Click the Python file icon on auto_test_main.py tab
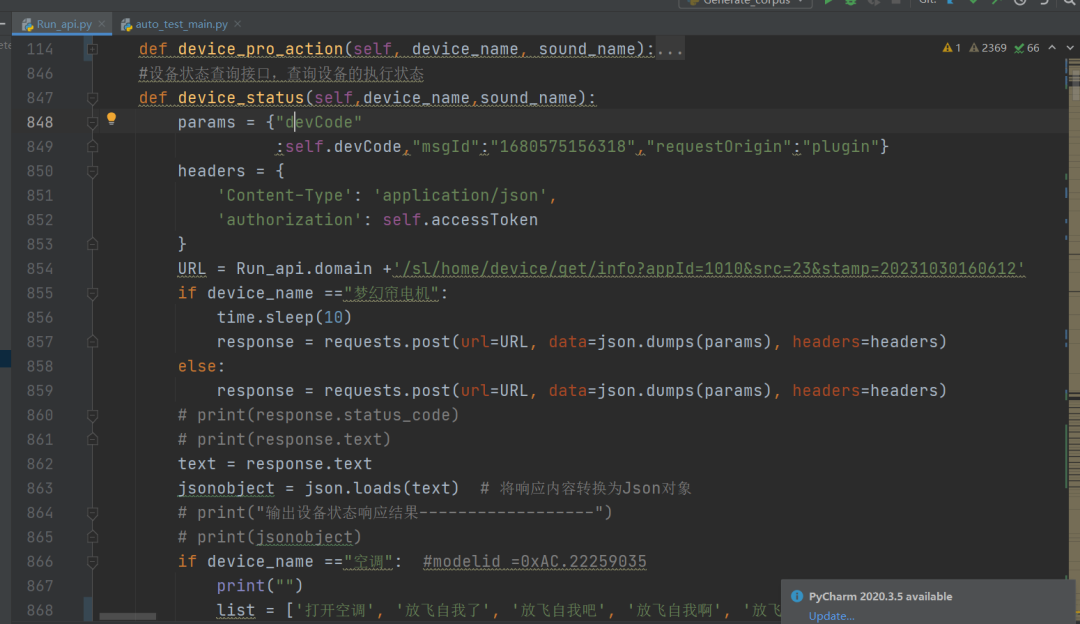The height and width of the screenshot is (624, 1080). click(x=126, y=24)
